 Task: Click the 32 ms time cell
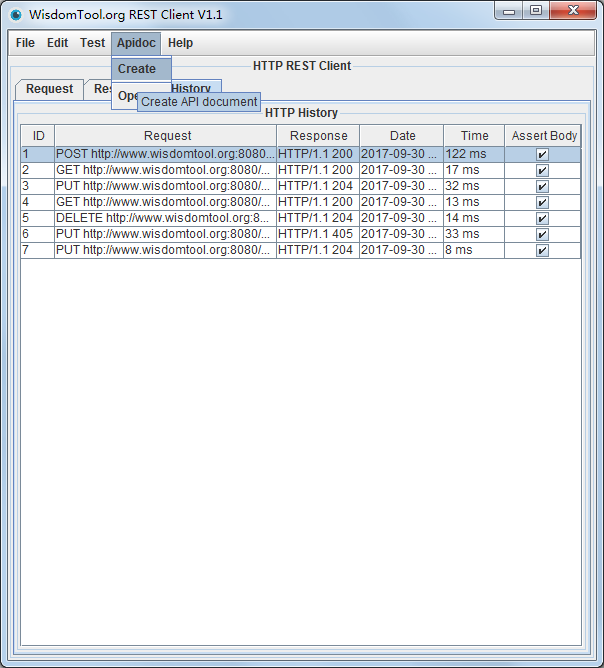pos(474,186)
